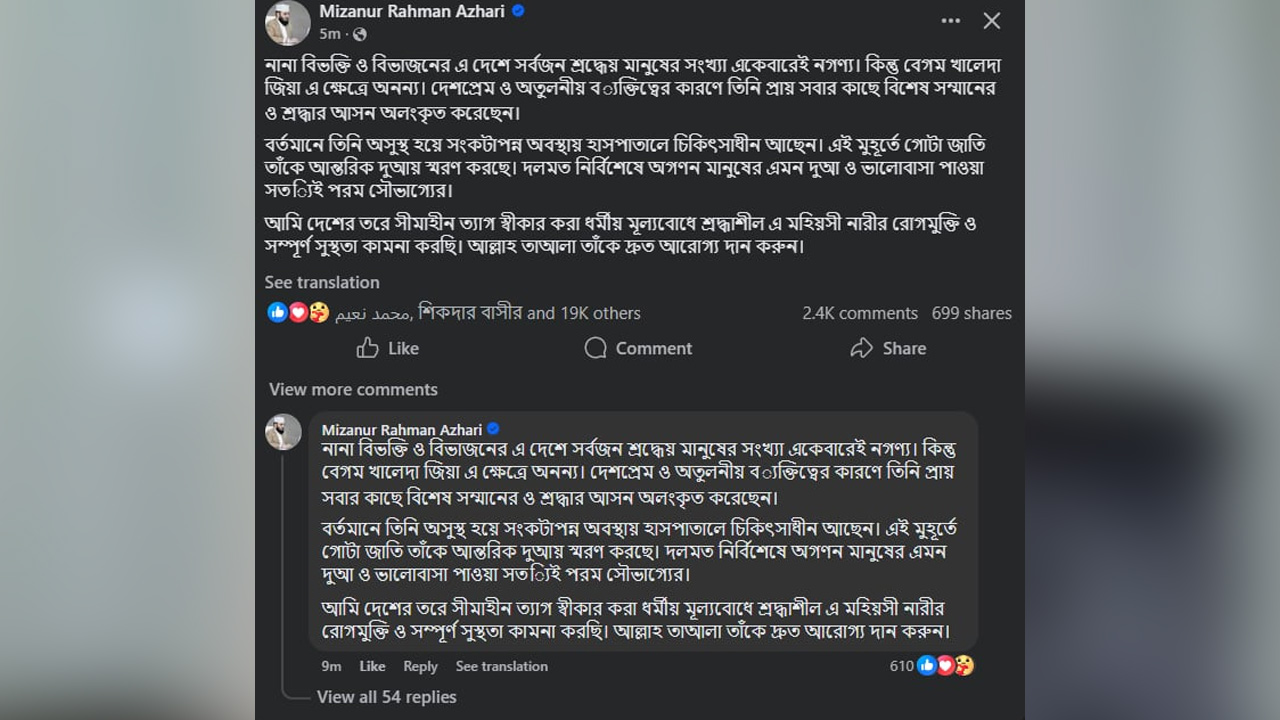
Task: Click See translation under the post
Action: (x=322, y=282)
